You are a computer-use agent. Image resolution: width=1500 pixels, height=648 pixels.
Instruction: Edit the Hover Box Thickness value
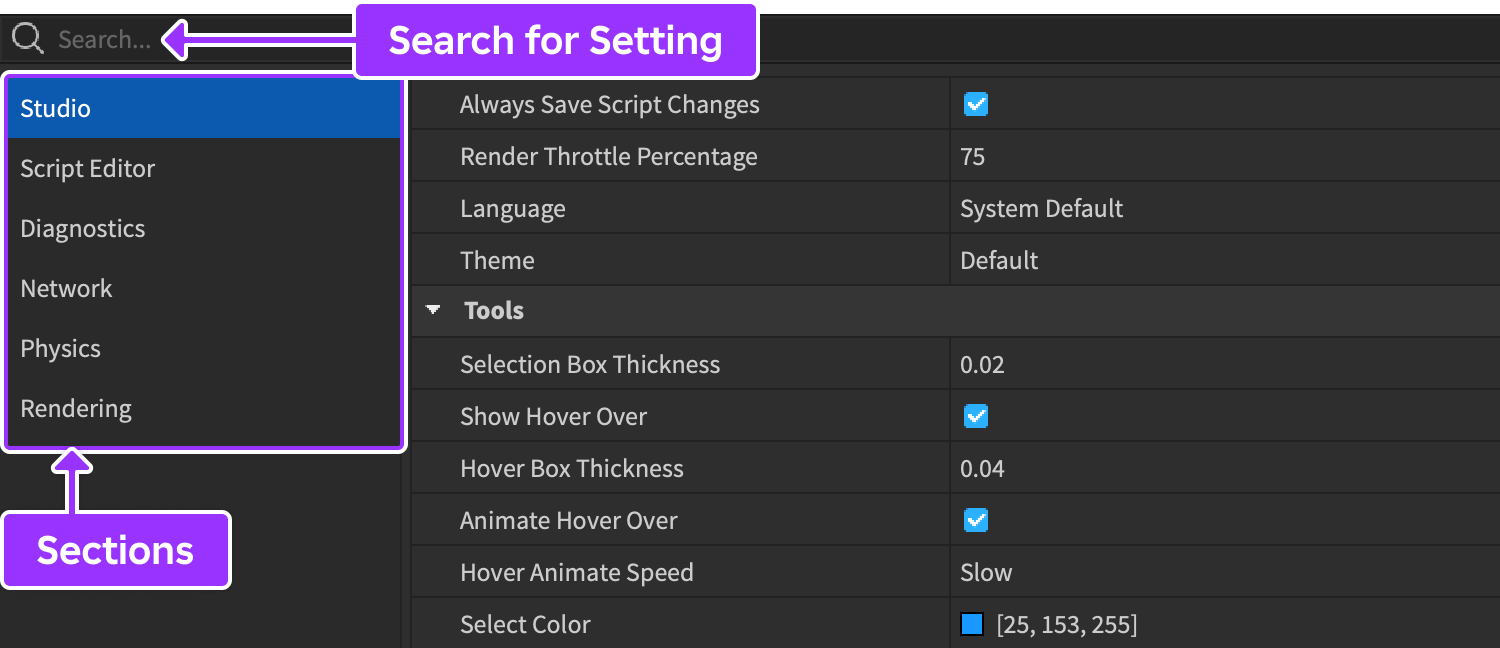pyautogui.click(x=982, y=468)
